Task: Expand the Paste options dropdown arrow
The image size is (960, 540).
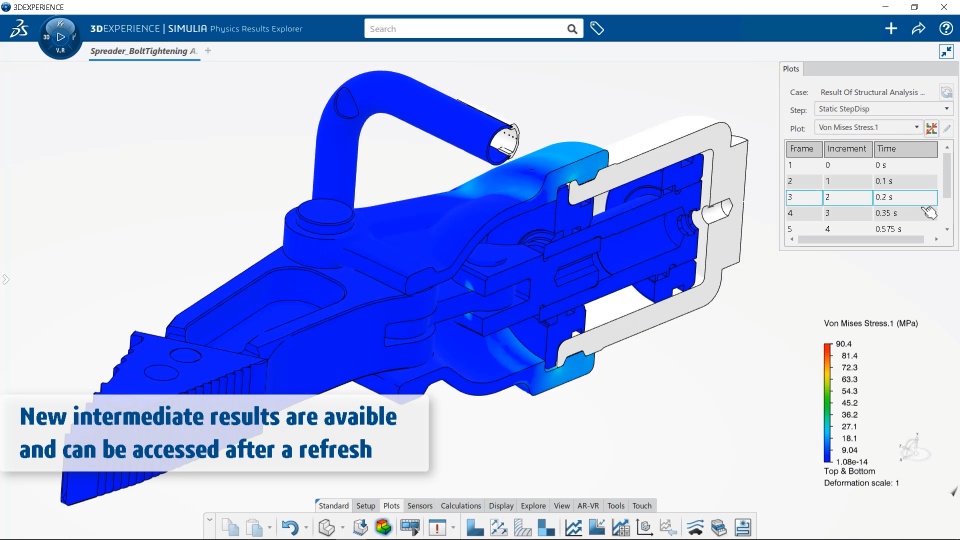Action: point(269,528)
